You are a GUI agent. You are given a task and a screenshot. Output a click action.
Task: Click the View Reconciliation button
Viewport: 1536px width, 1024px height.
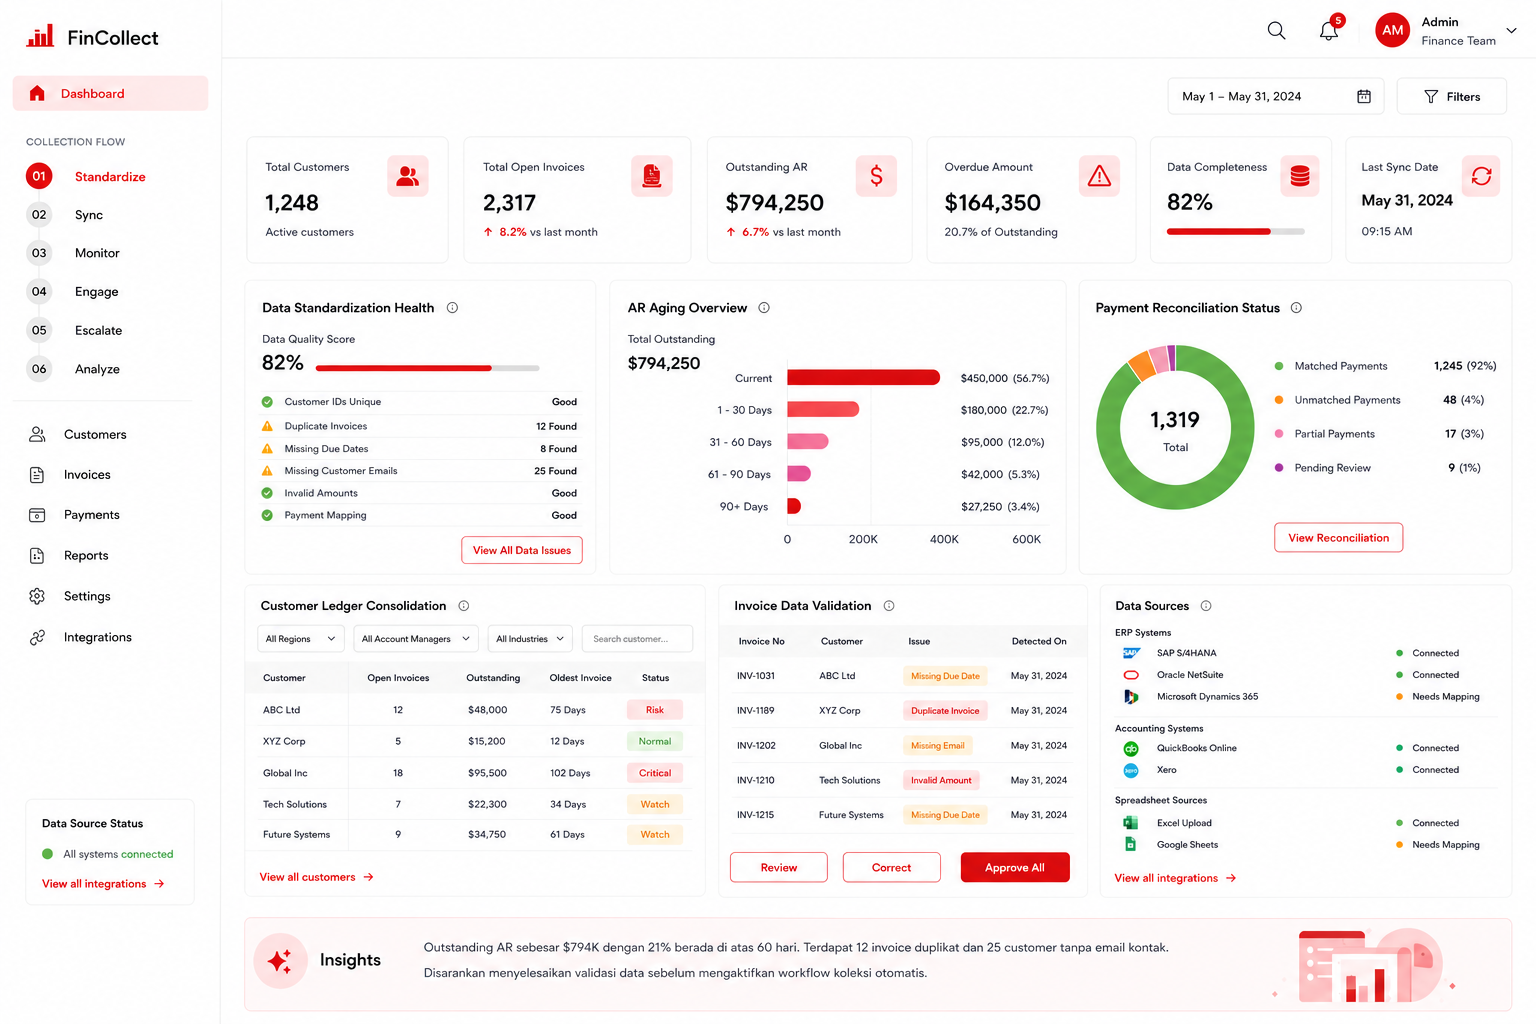(1339, 538)
